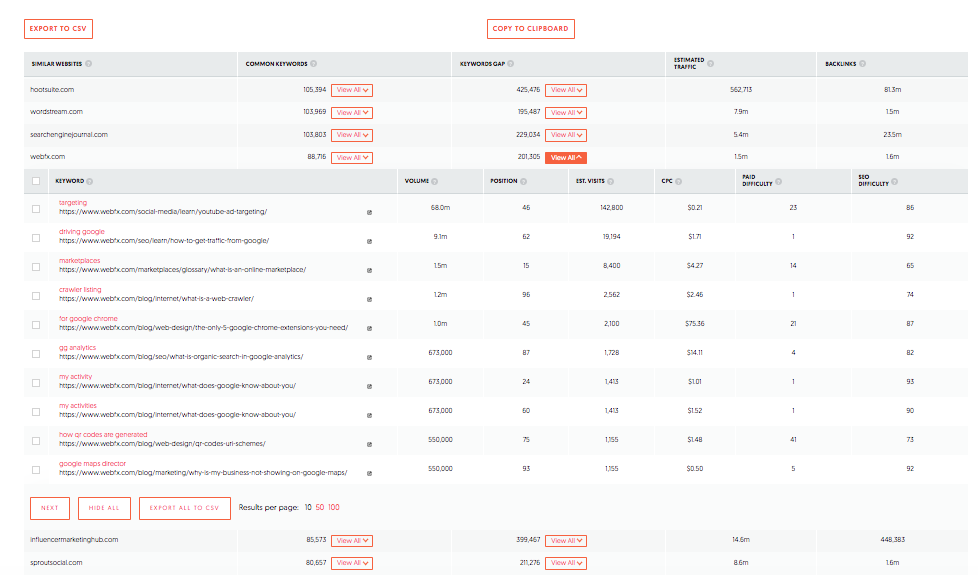This screenshot has height=575, width=978.
Task: Click the info icon next to CPC column
Action: [679, 181]
